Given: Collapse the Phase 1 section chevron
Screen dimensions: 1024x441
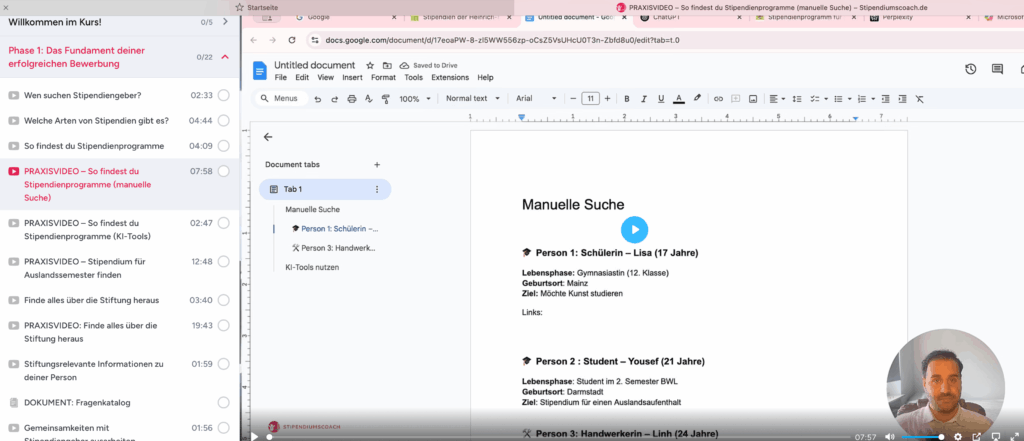Looking at the screenshot, I should tap(225, 56).
